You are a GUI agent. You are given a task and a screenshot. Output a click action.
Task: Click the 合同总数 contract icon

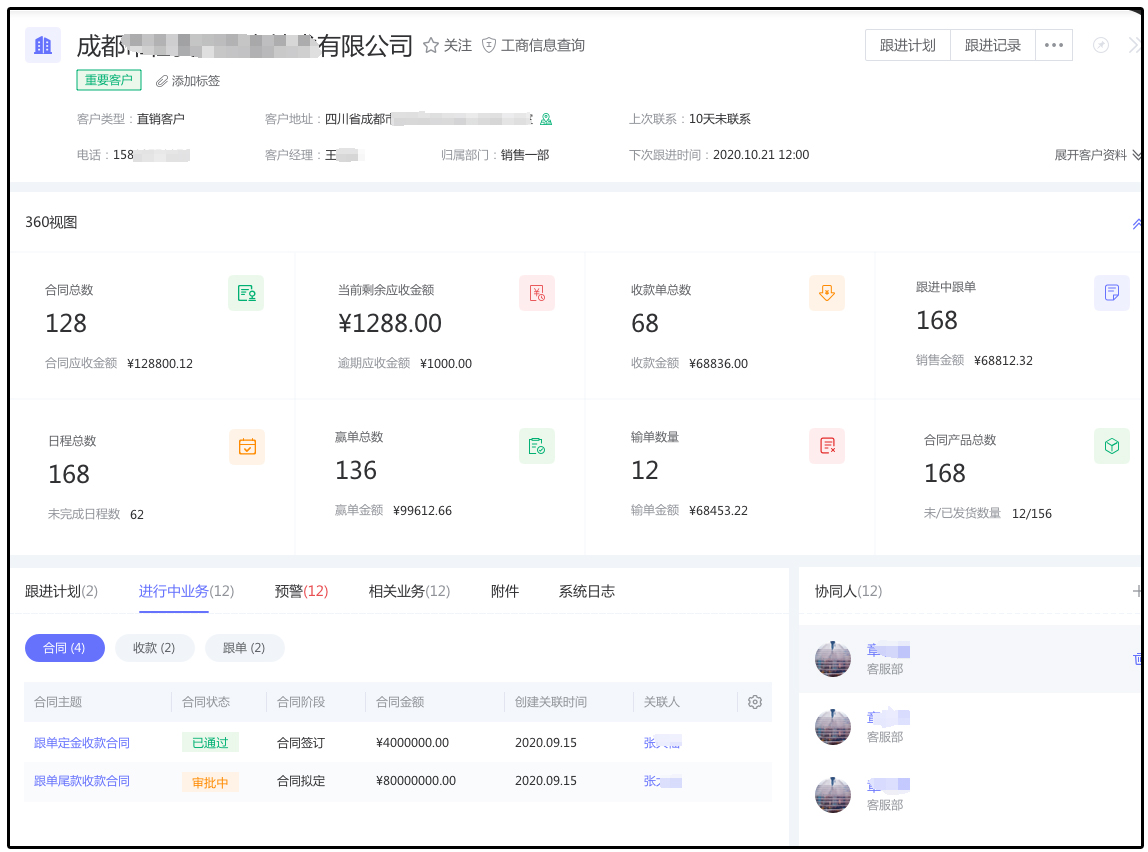(x=246, y=293)
